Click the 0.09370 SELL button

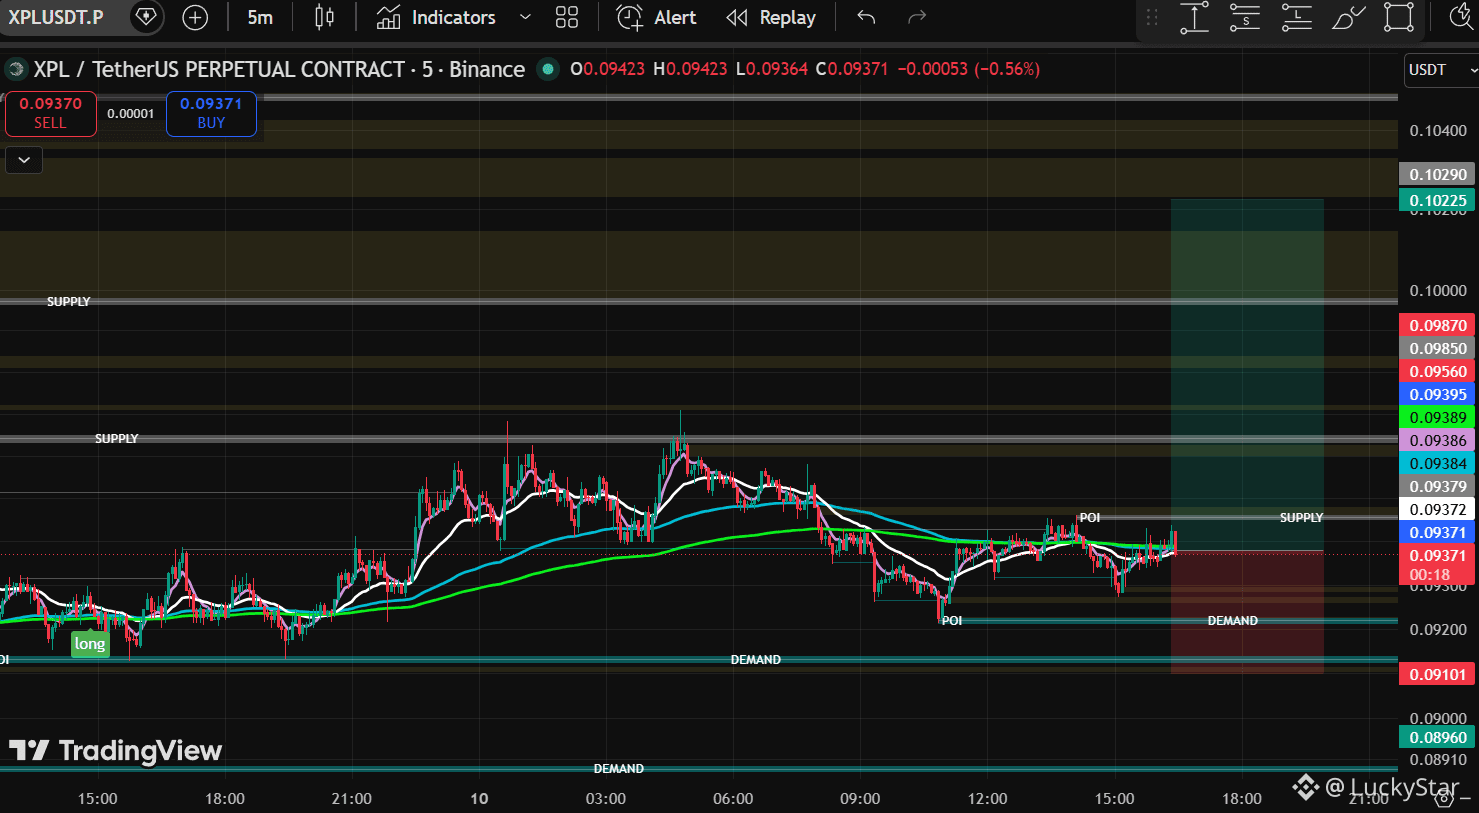click(x=51, y=113)
